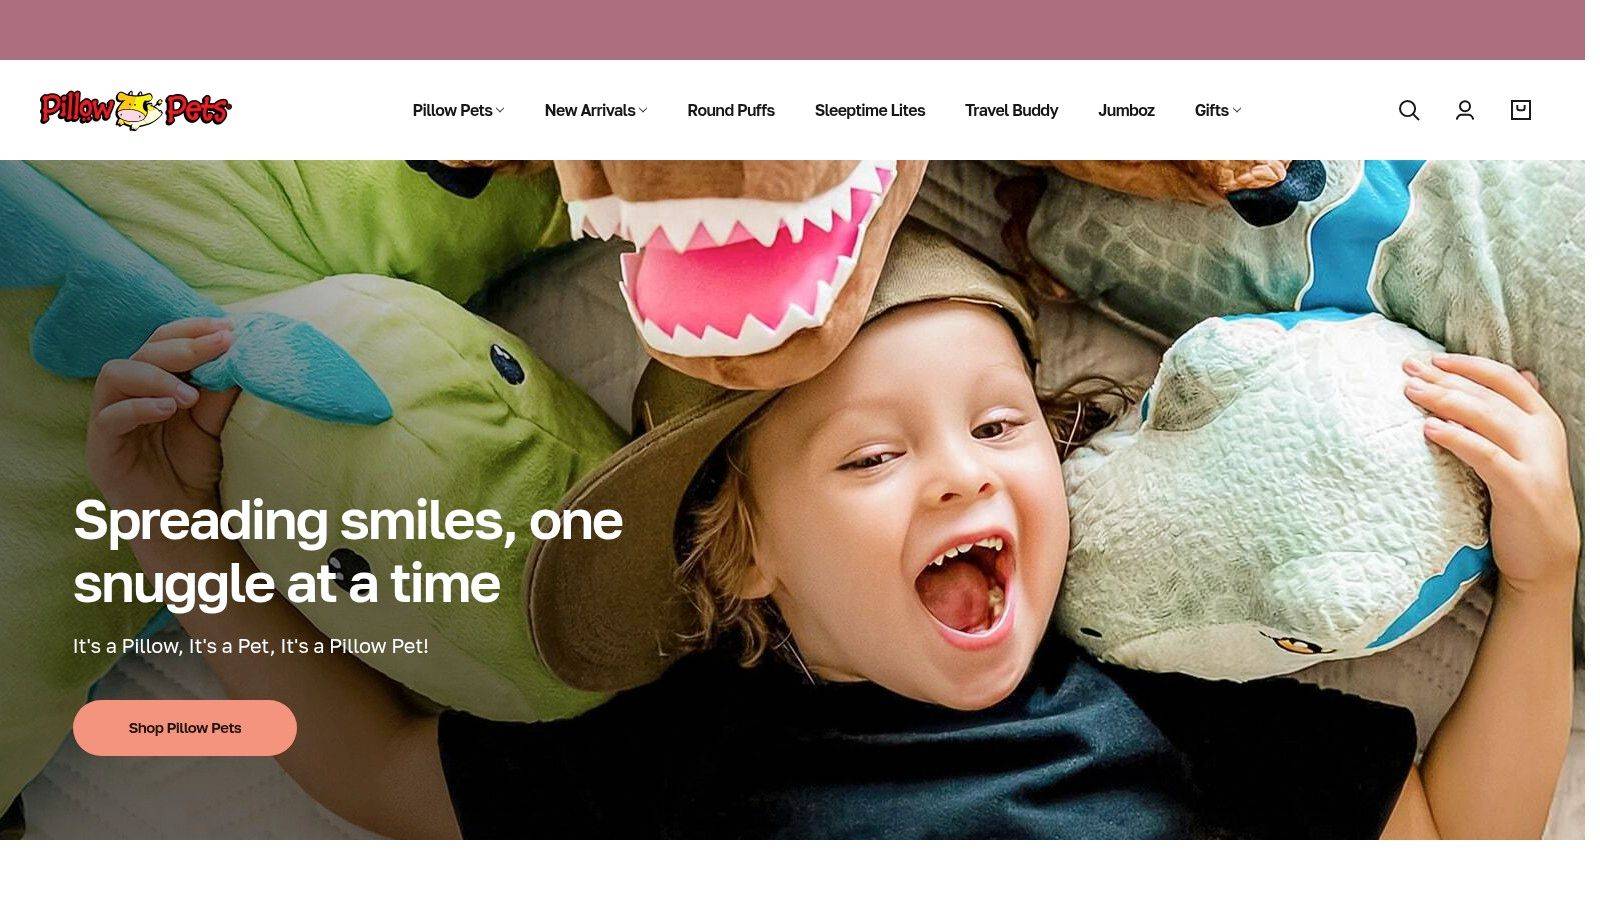Click the mauve announcement bar at top
The height and width of the screenshot is (900, 1600).
point(792,30)
